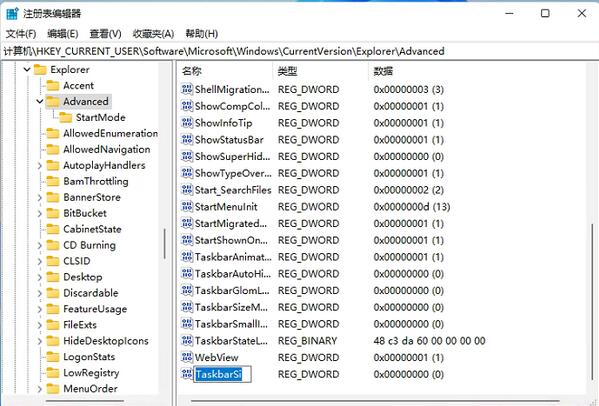Select the FileExts key

[x=80, y=325]
